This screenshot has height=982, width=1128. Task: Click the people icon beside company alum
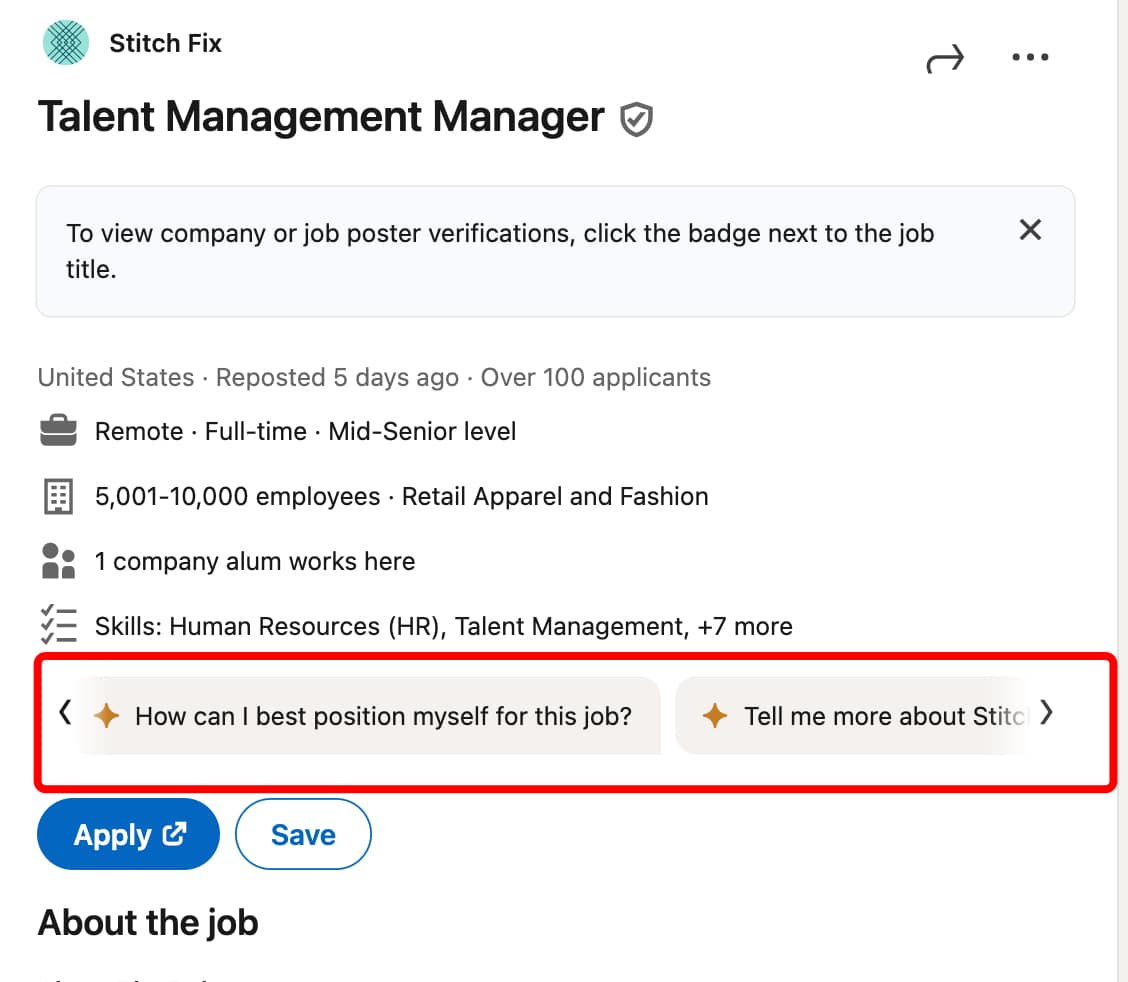point(58,561)
